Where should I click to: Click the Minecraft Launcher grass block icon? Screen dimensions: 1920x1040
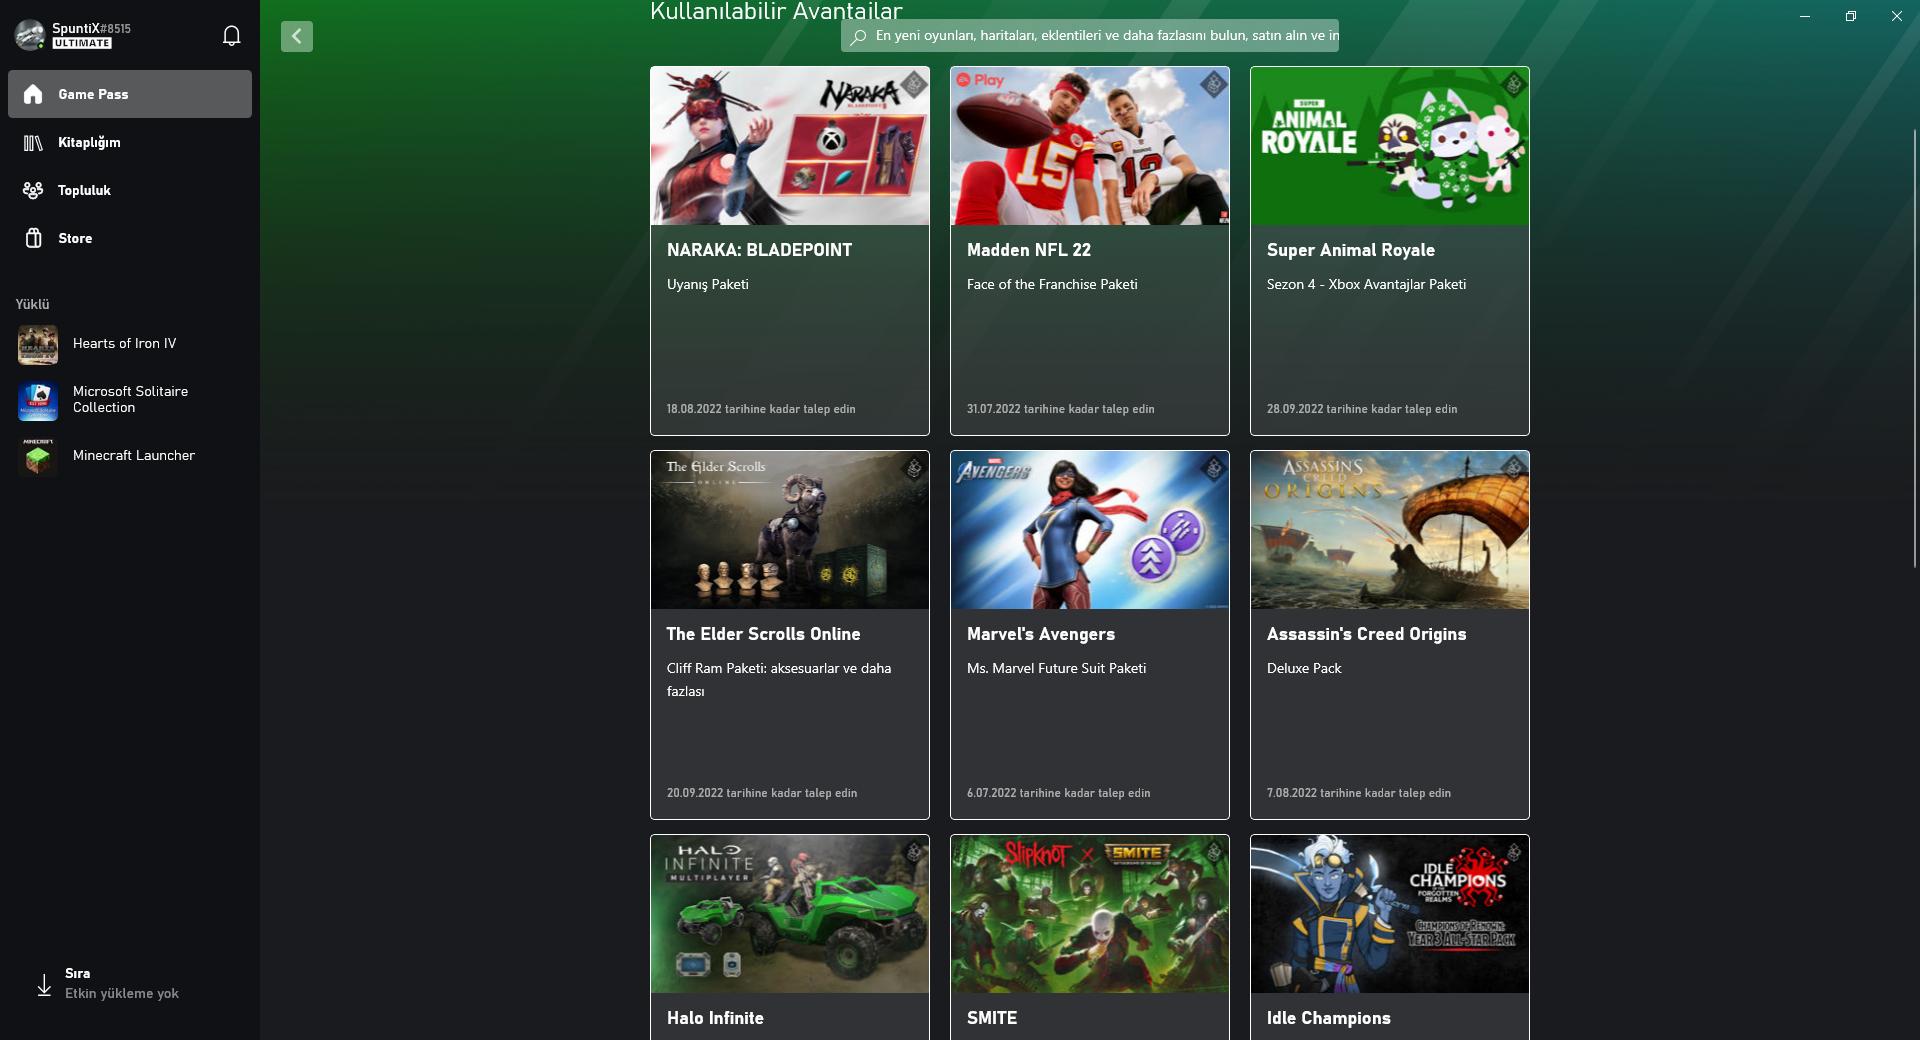tap(38, 457)
